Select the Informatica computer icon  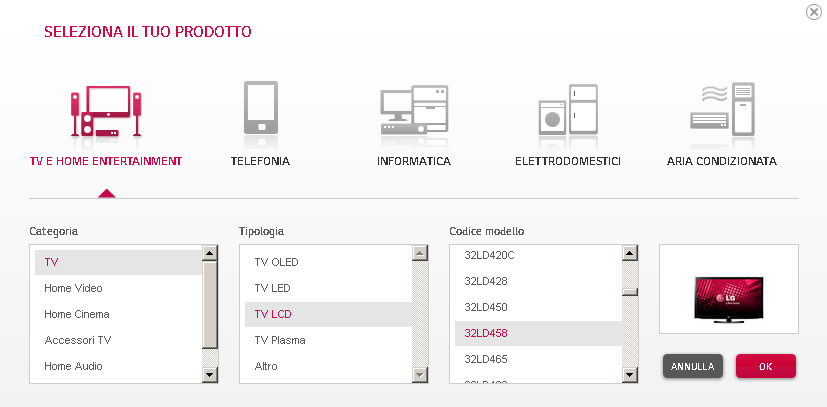tap(414, 110)
